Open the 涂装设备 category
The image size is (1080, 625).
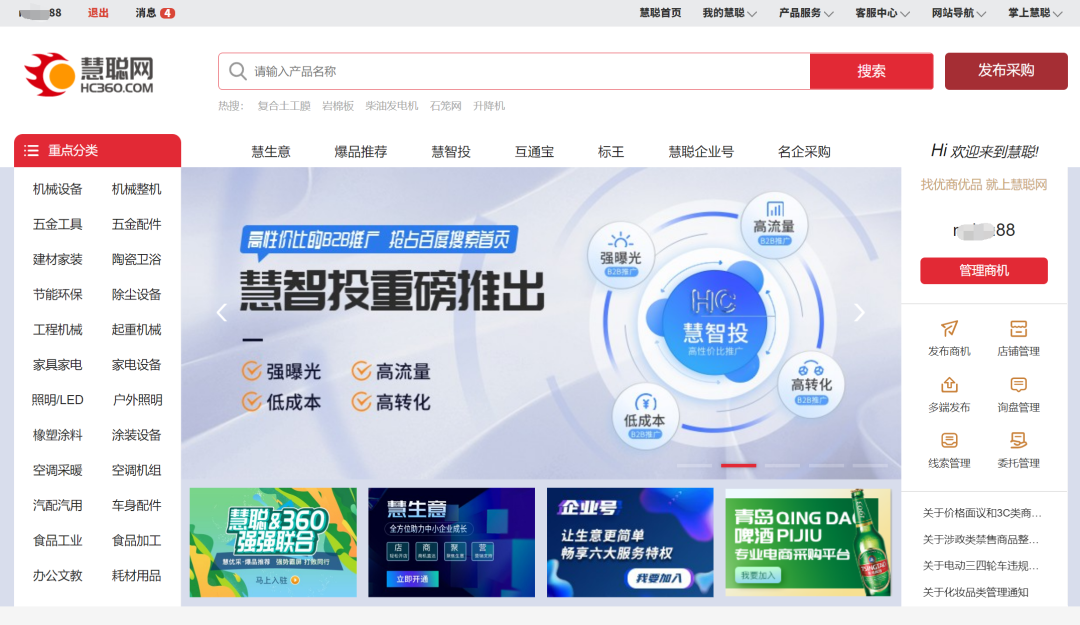pos(136,435)
